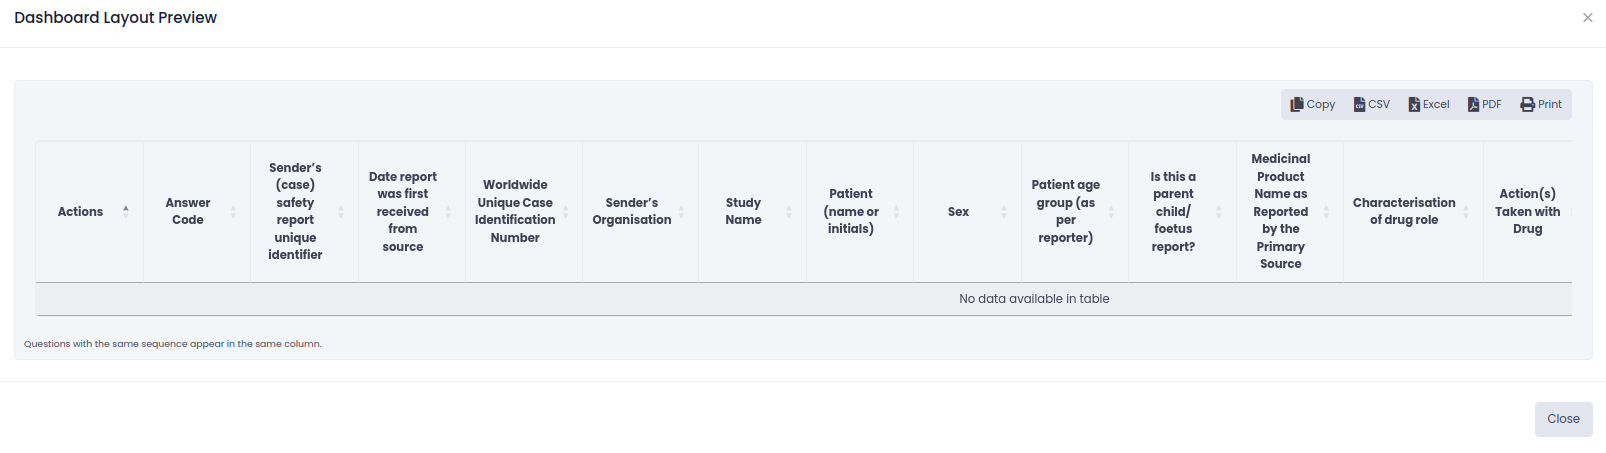Click the Copy export icon
The image size is (1606, 453).
coord(1297,104)
